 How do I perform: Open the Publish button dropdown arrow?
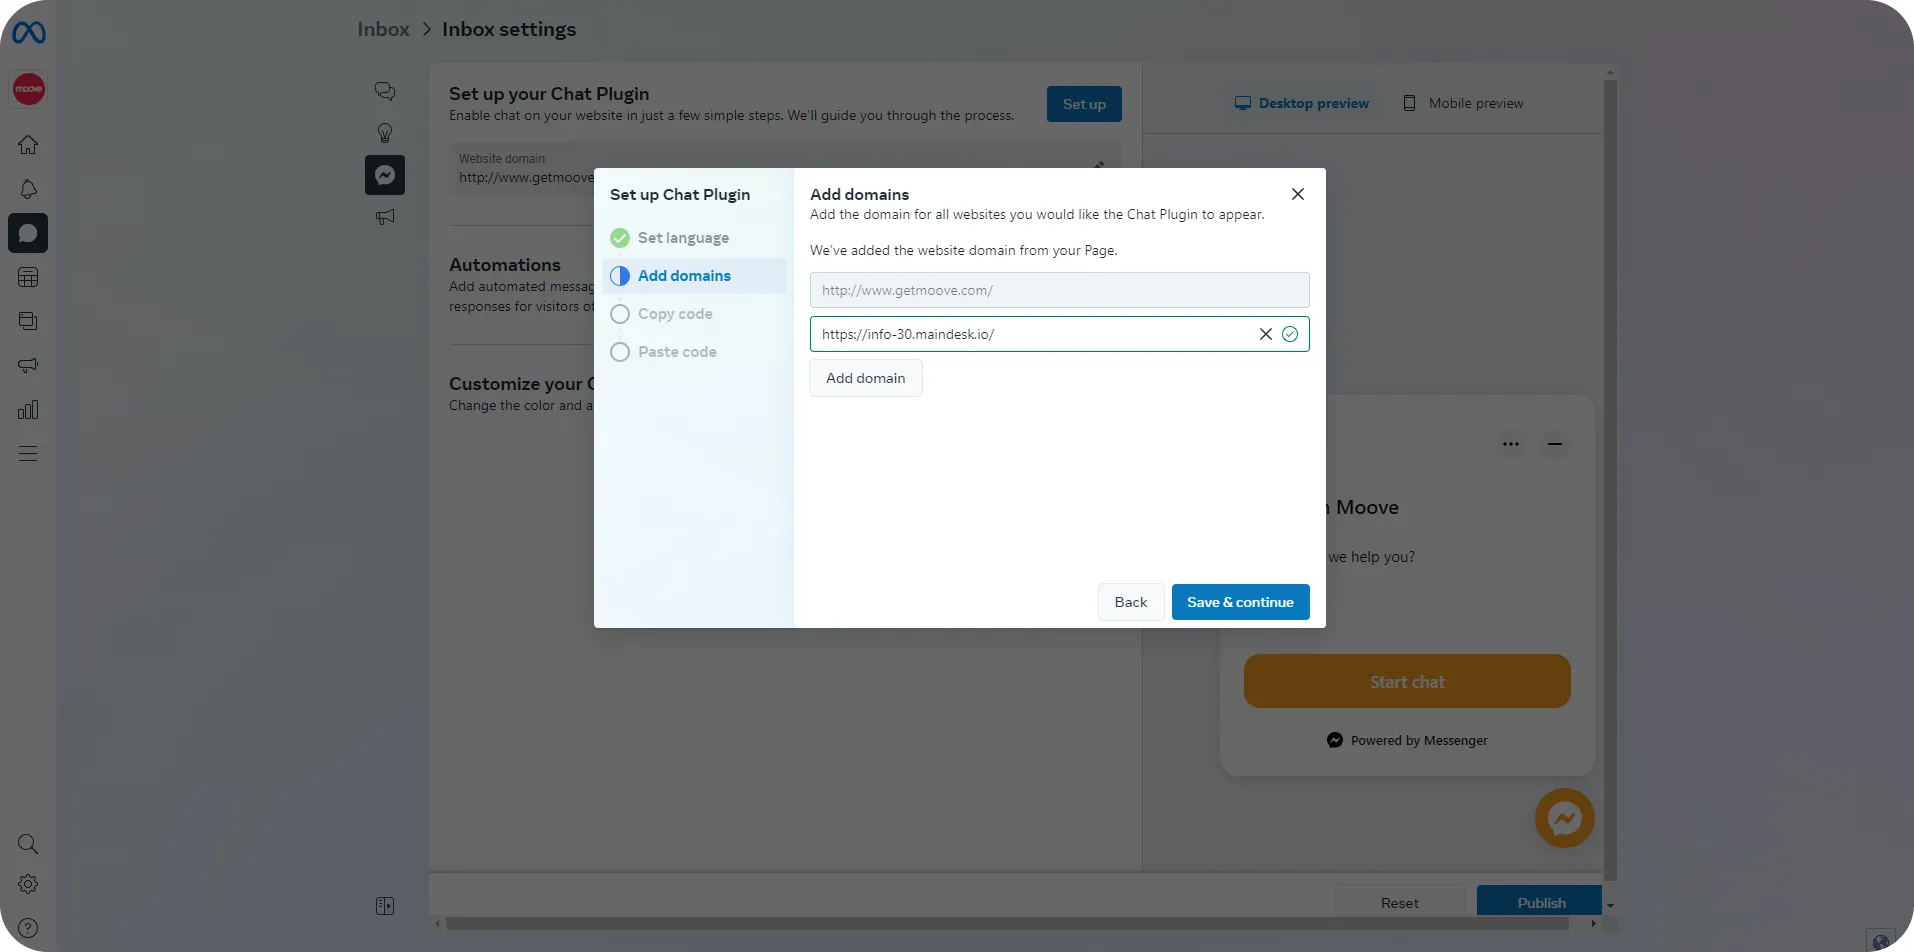click(1611, 906)
